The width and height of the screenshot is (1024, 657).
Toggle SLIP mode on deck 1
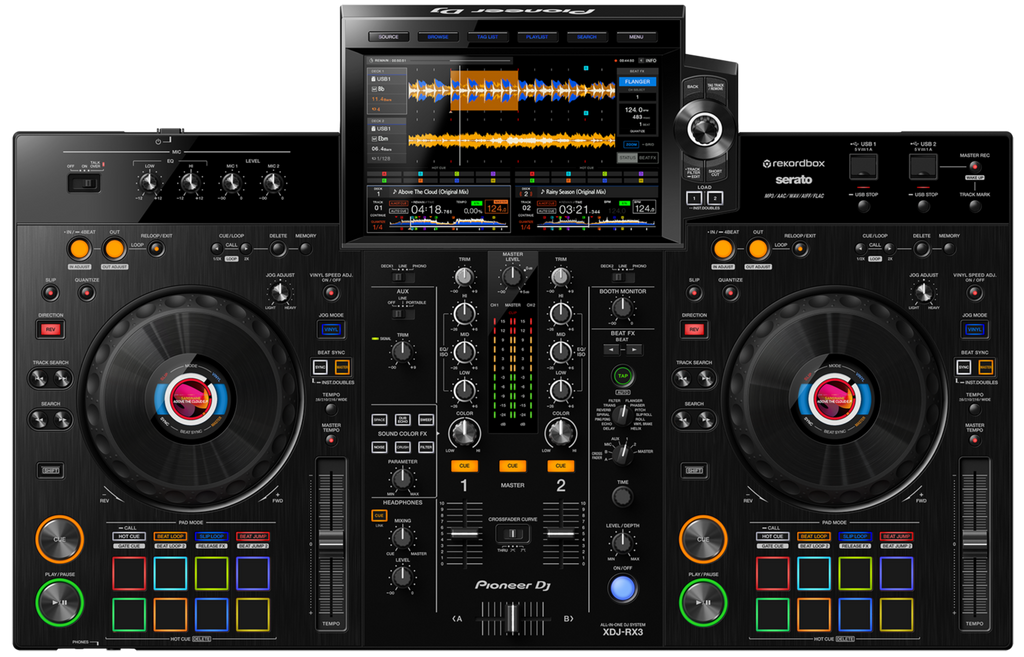pos(50,293)
